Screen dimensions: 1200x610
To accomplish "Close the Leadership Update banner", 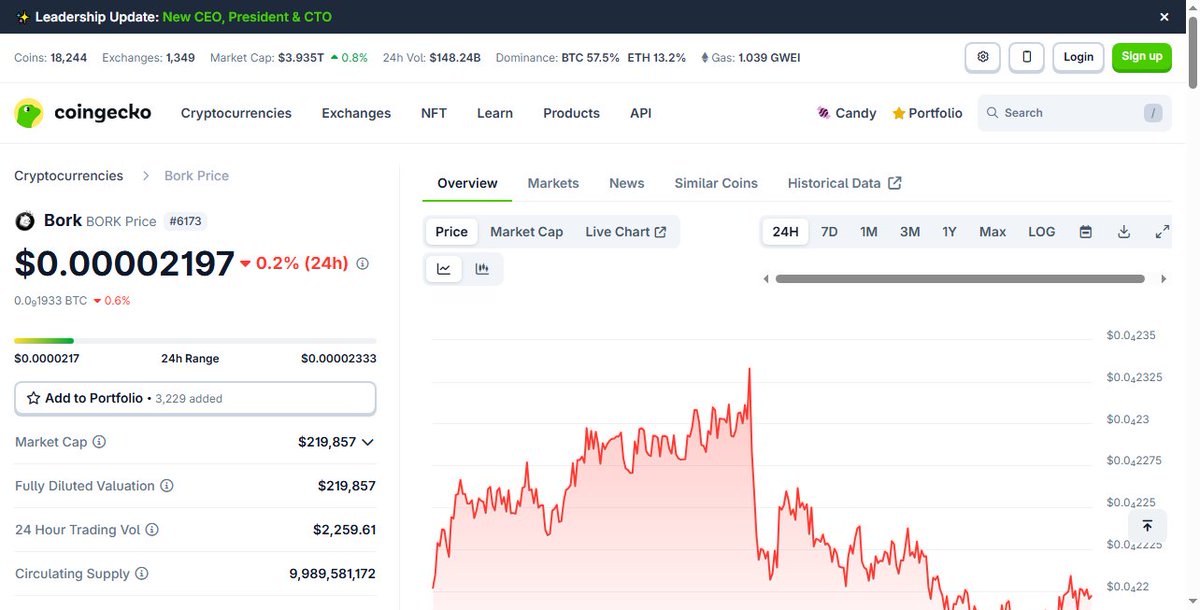I will (x=1164, y=17).
